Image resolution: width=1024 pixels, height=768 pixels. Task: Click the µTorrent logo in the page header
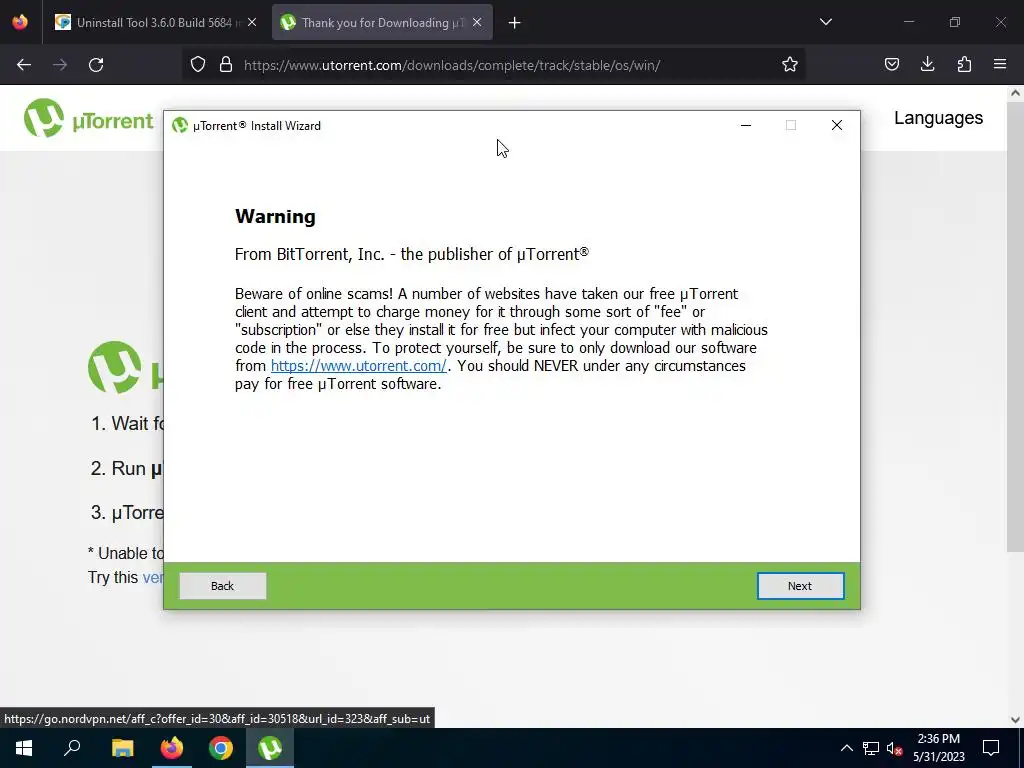point(88,118)
